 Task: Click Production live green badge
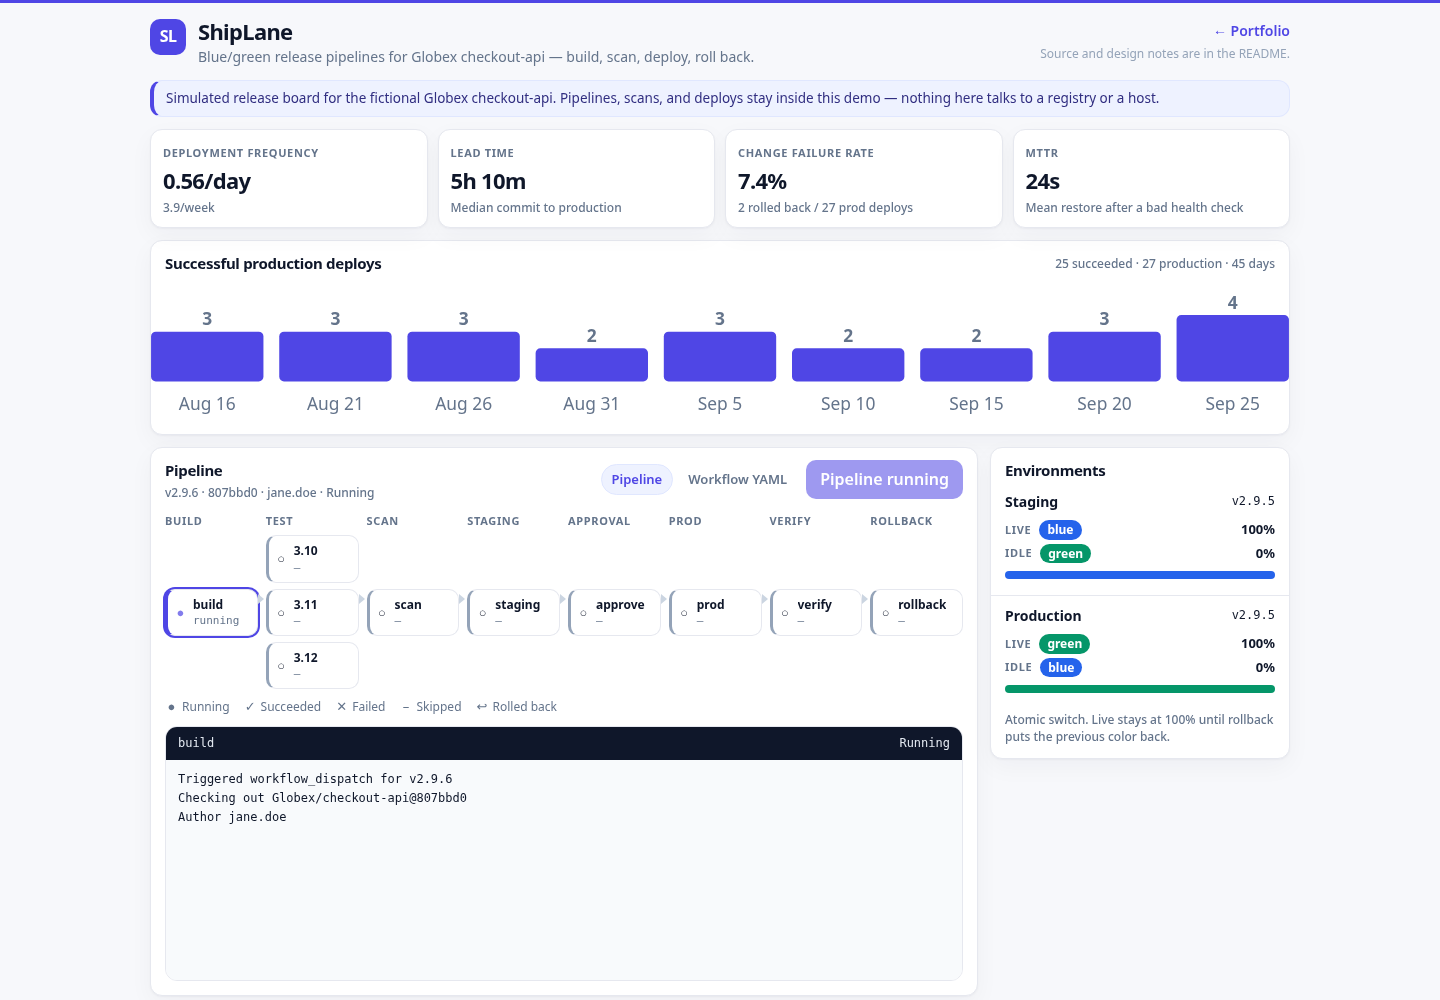coord(1064,644)
